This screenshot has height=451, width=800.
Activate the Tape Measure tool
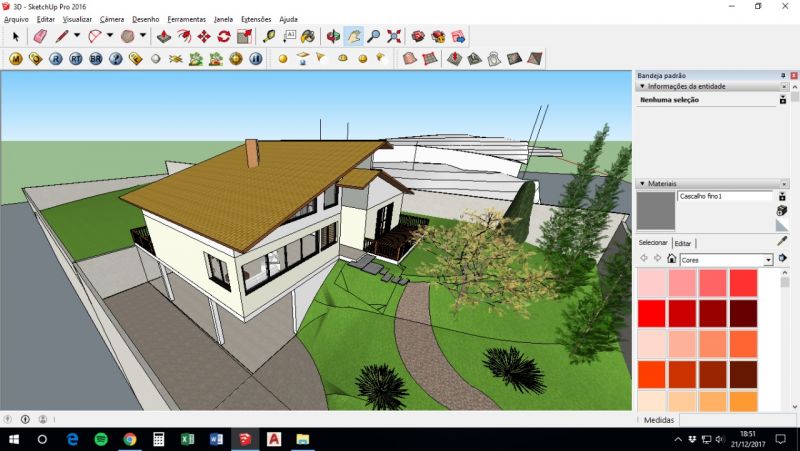point(270,36)
